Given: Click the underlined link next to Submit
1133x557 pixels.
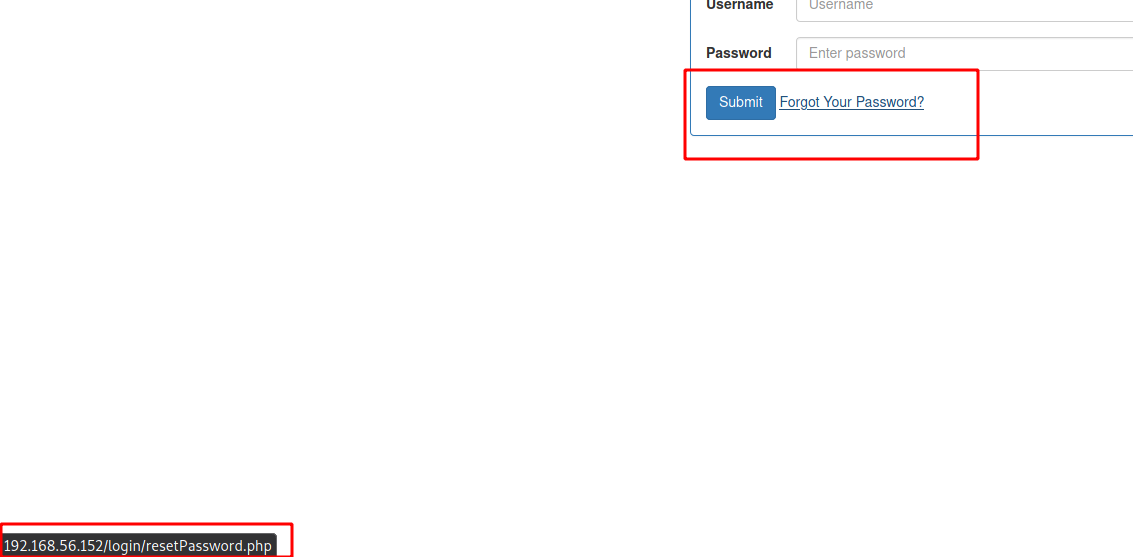Looking at the screenshot, I should click(x=851, y=103).
